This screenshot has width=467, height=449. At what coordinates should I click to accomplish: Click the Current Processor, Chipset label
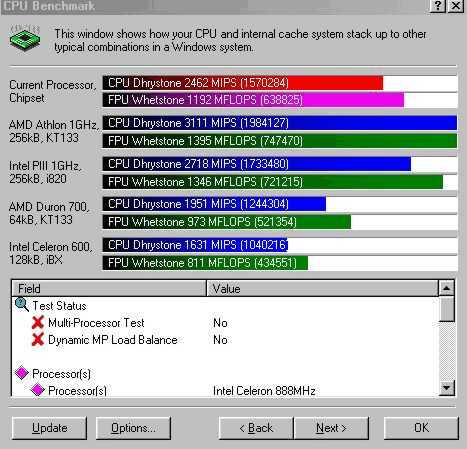click(x=52, y=91)
